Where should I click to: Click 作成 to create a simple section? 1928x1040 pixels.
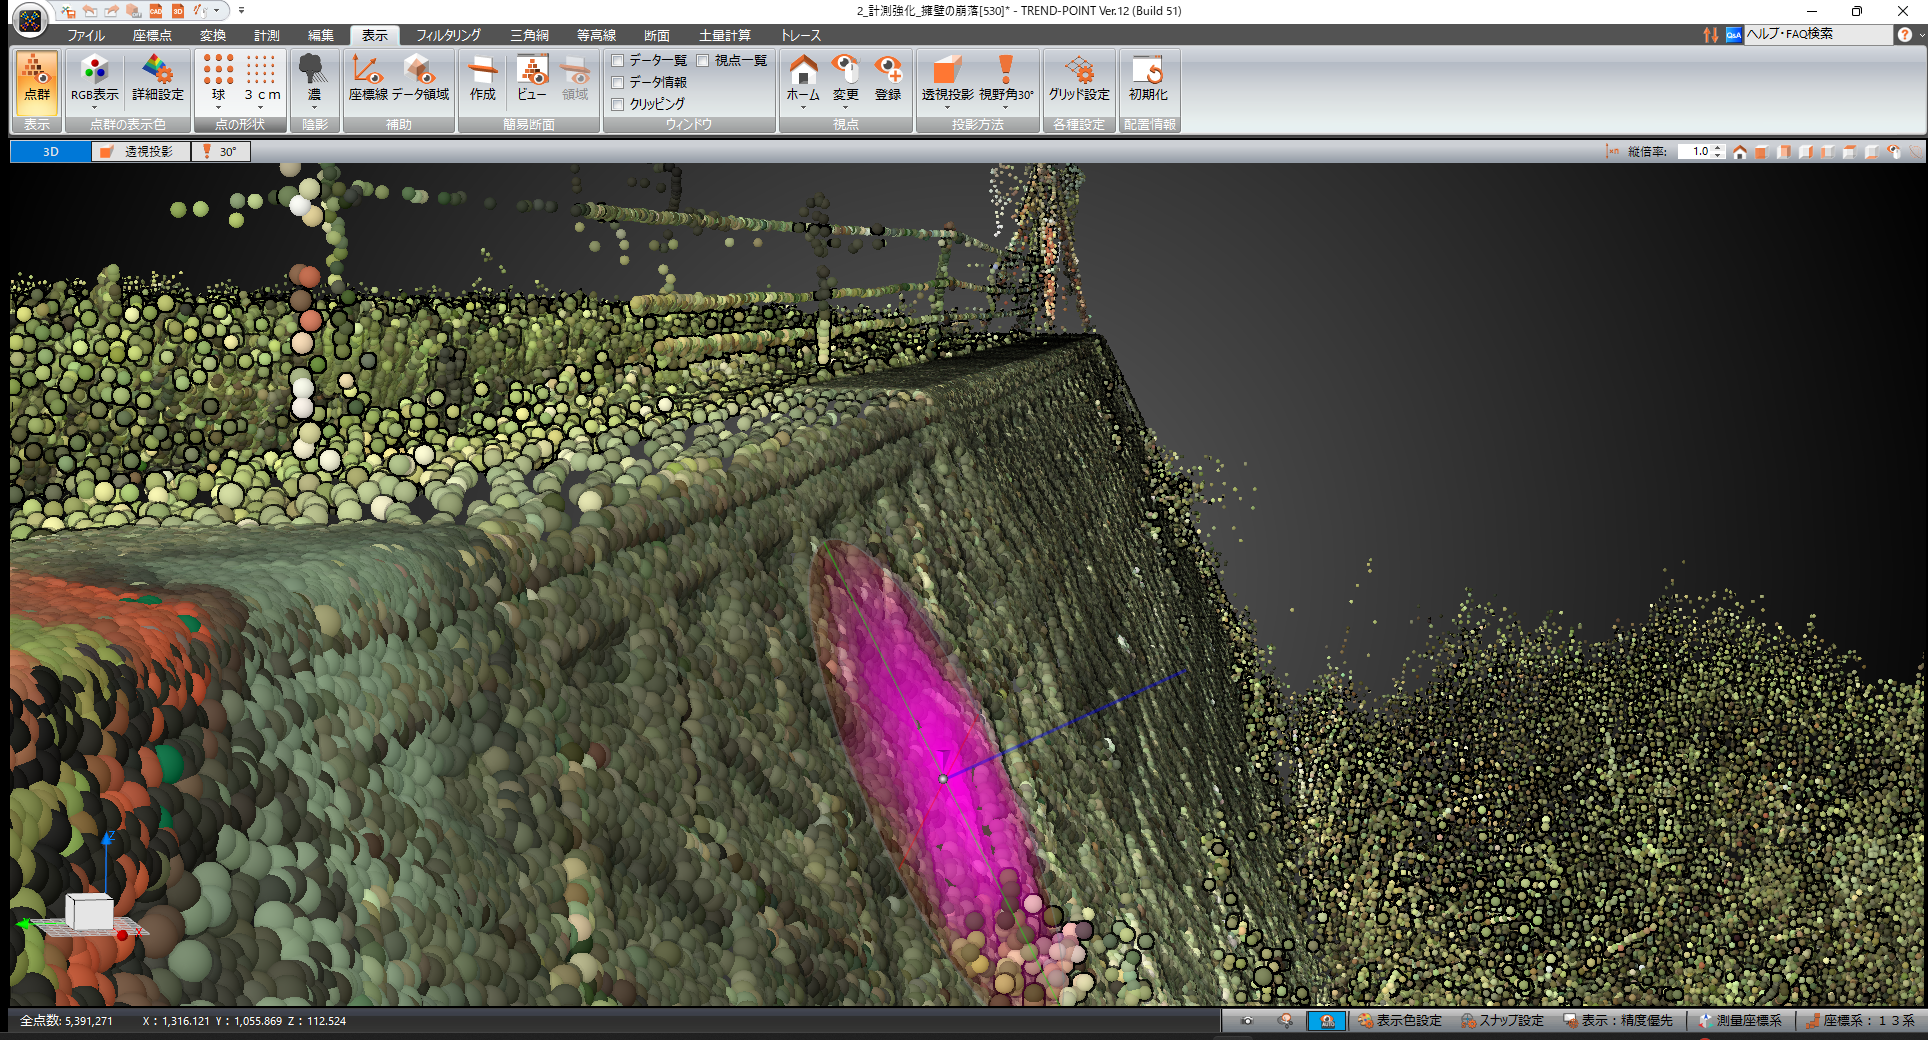click(x=483, y=79)
